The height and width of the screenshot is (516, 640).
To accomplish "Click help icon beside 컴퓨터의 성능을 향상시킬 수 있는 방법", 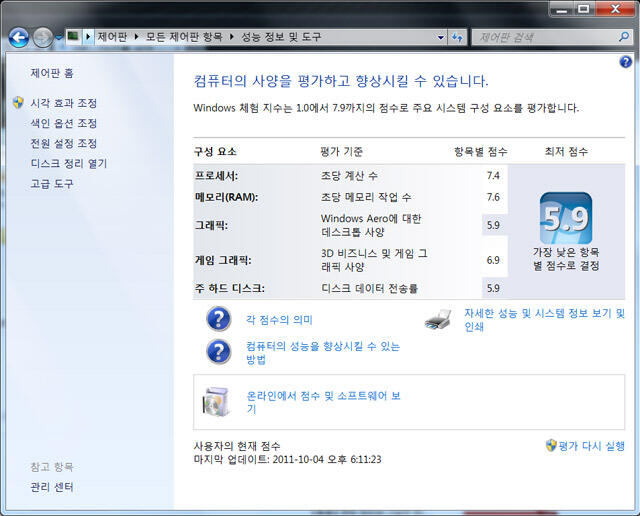I will pyautogui.click(x=219, y=352).
